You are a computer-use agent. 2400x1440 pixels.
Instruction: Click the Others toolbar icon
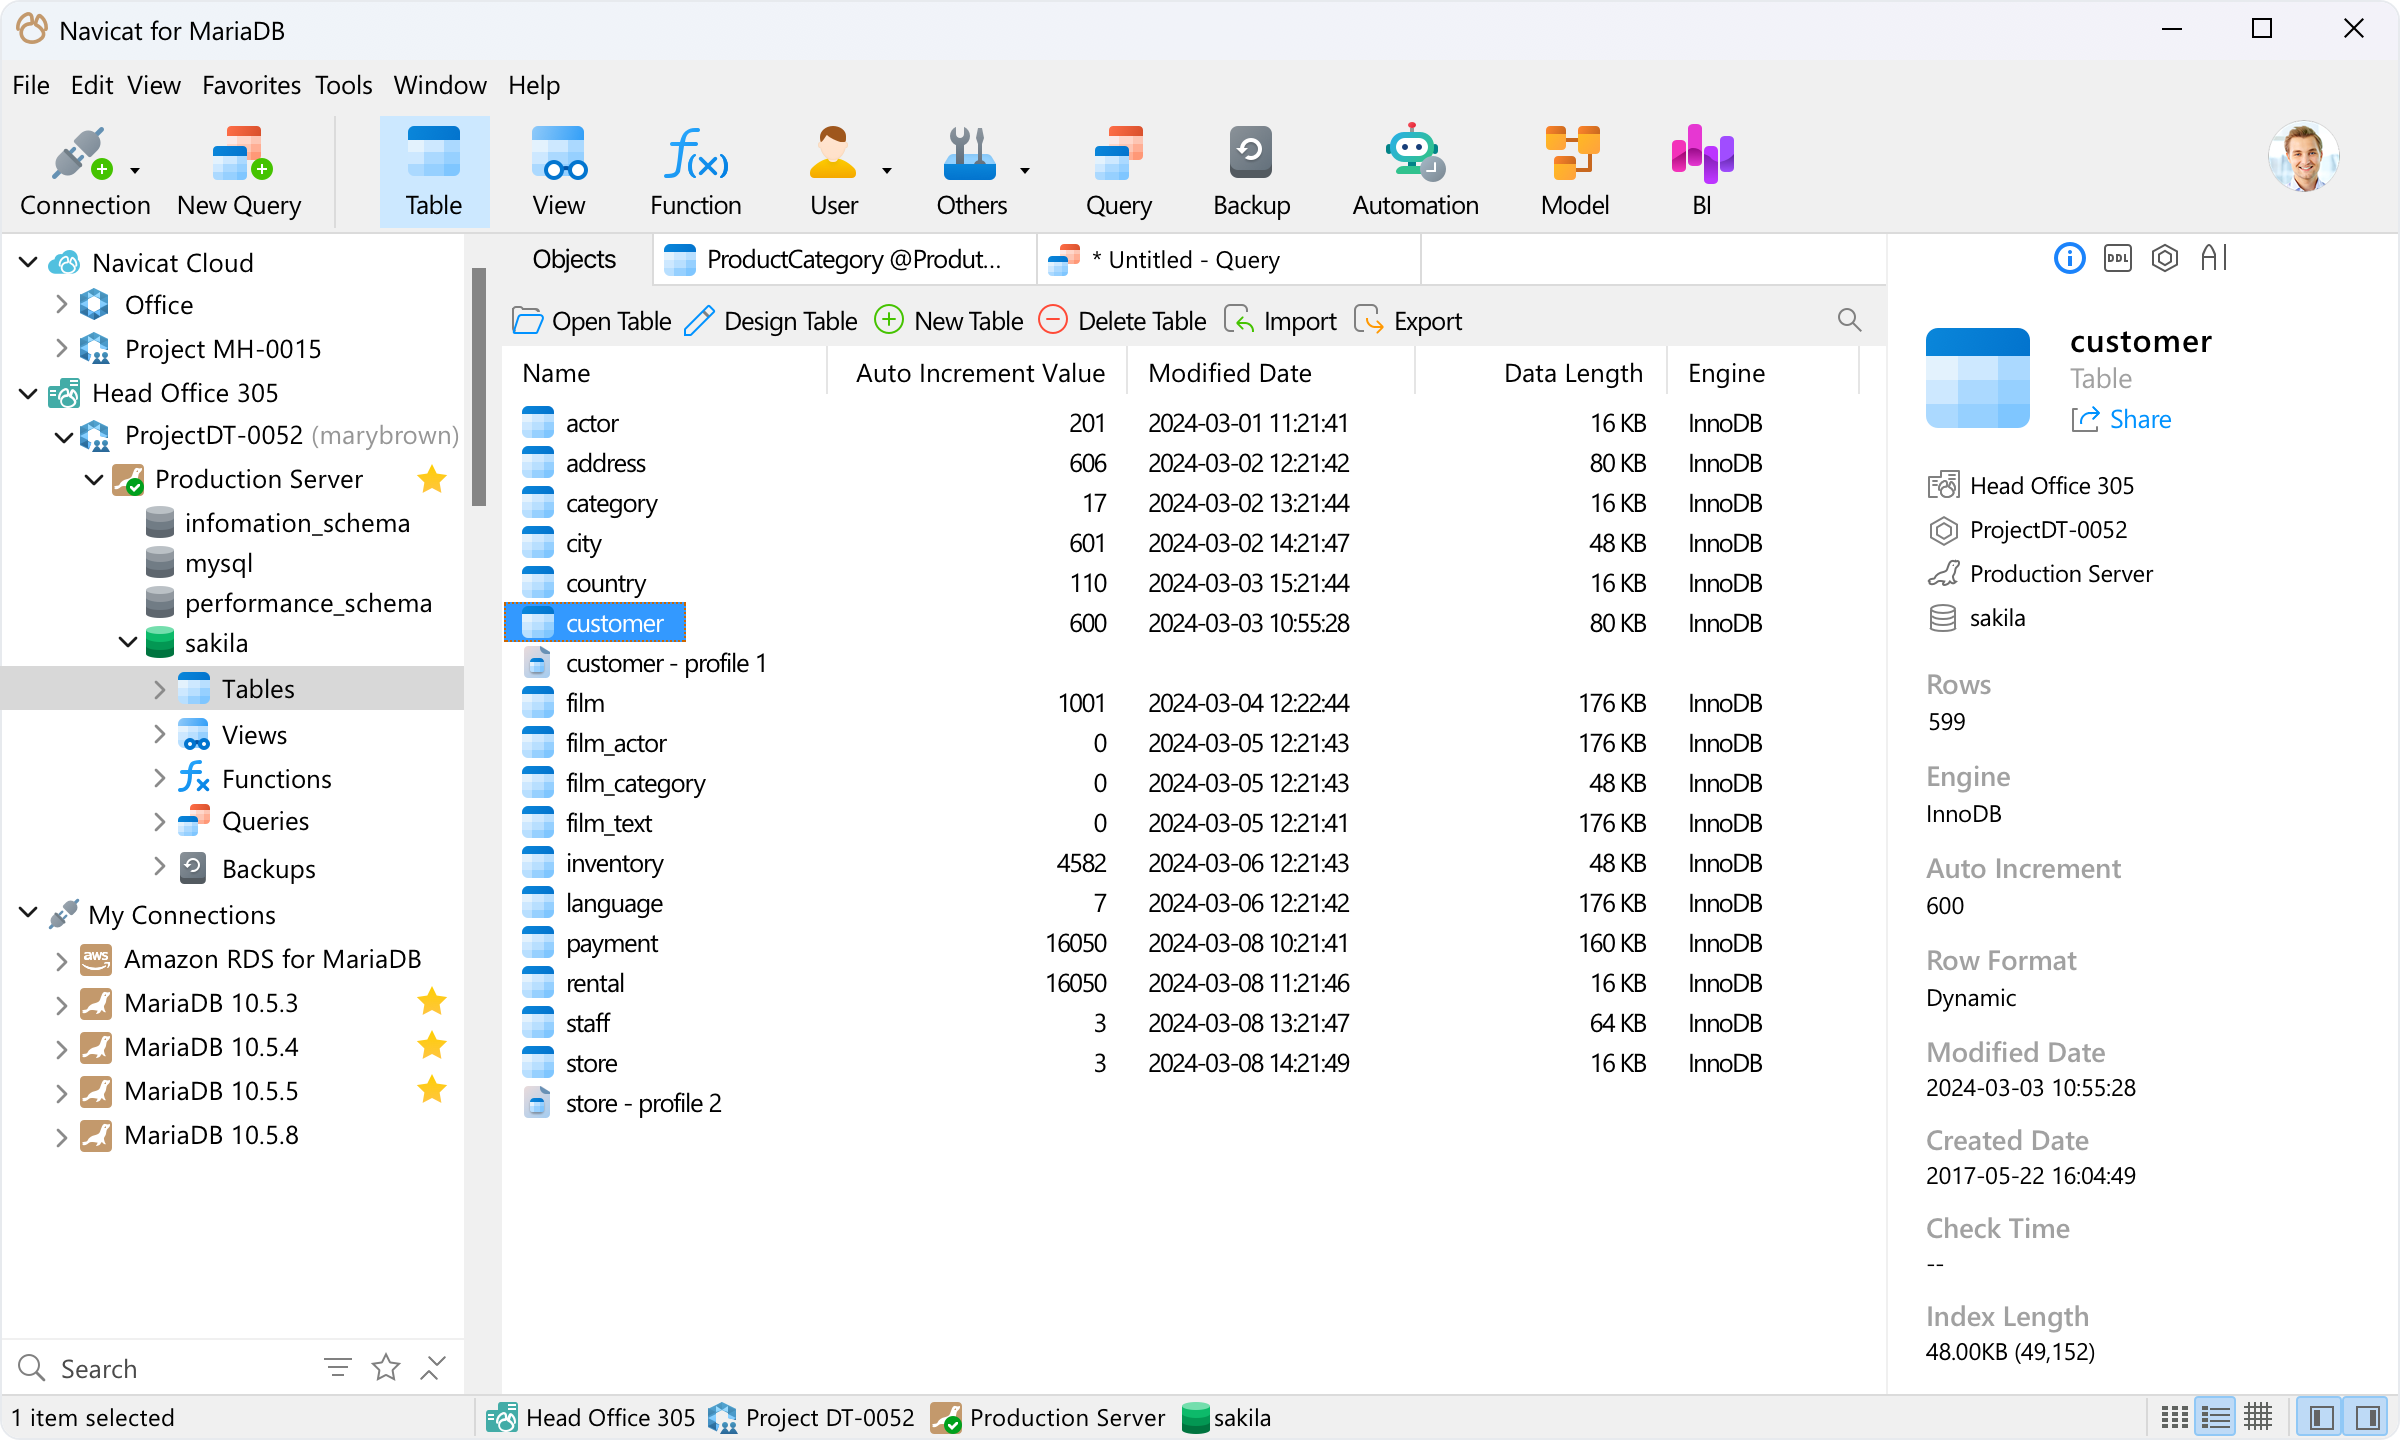[x=970, y=172]
